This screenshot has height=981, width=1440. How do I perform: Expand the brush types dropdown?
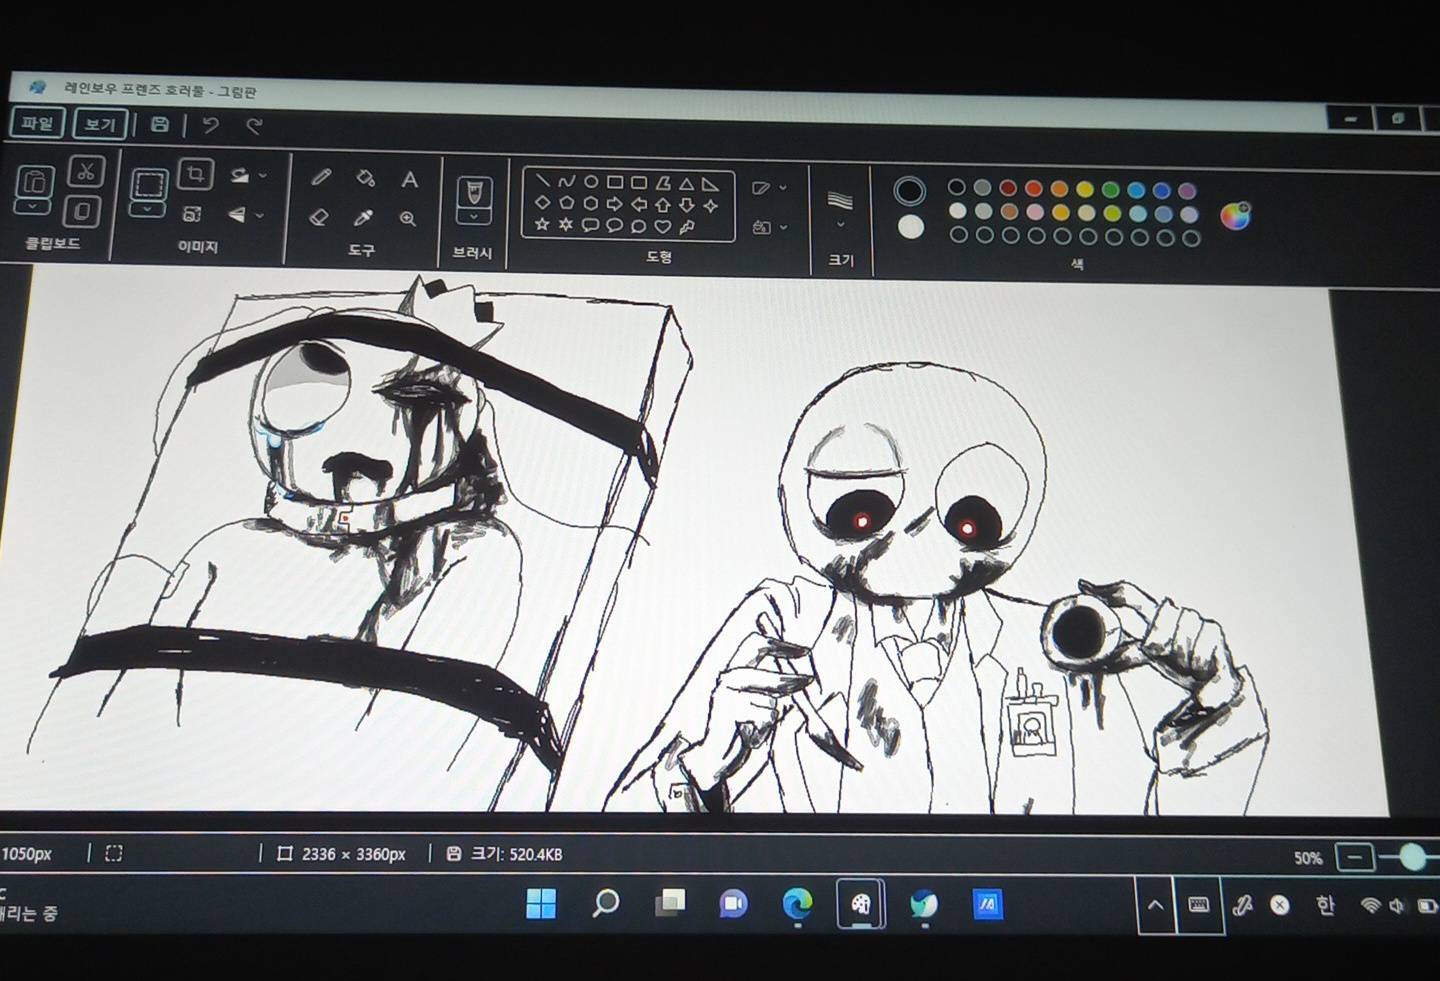[472, 217]
